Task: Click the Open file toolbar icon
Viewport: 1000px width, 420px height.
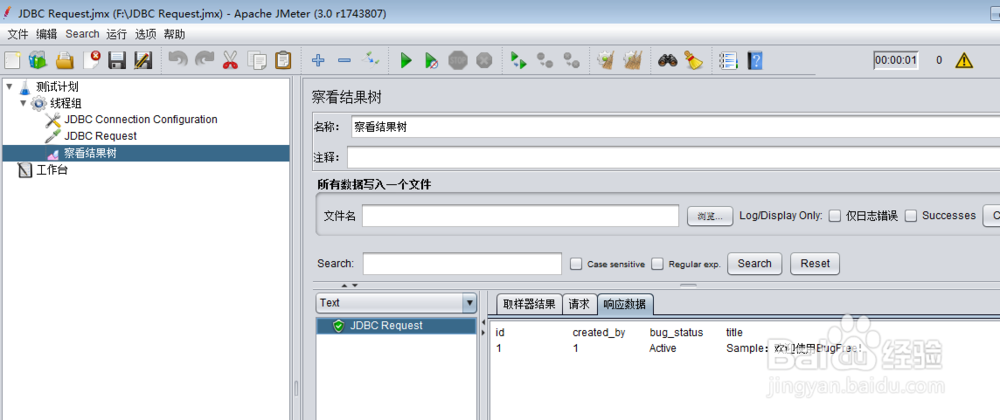Action: coord(64,61)
